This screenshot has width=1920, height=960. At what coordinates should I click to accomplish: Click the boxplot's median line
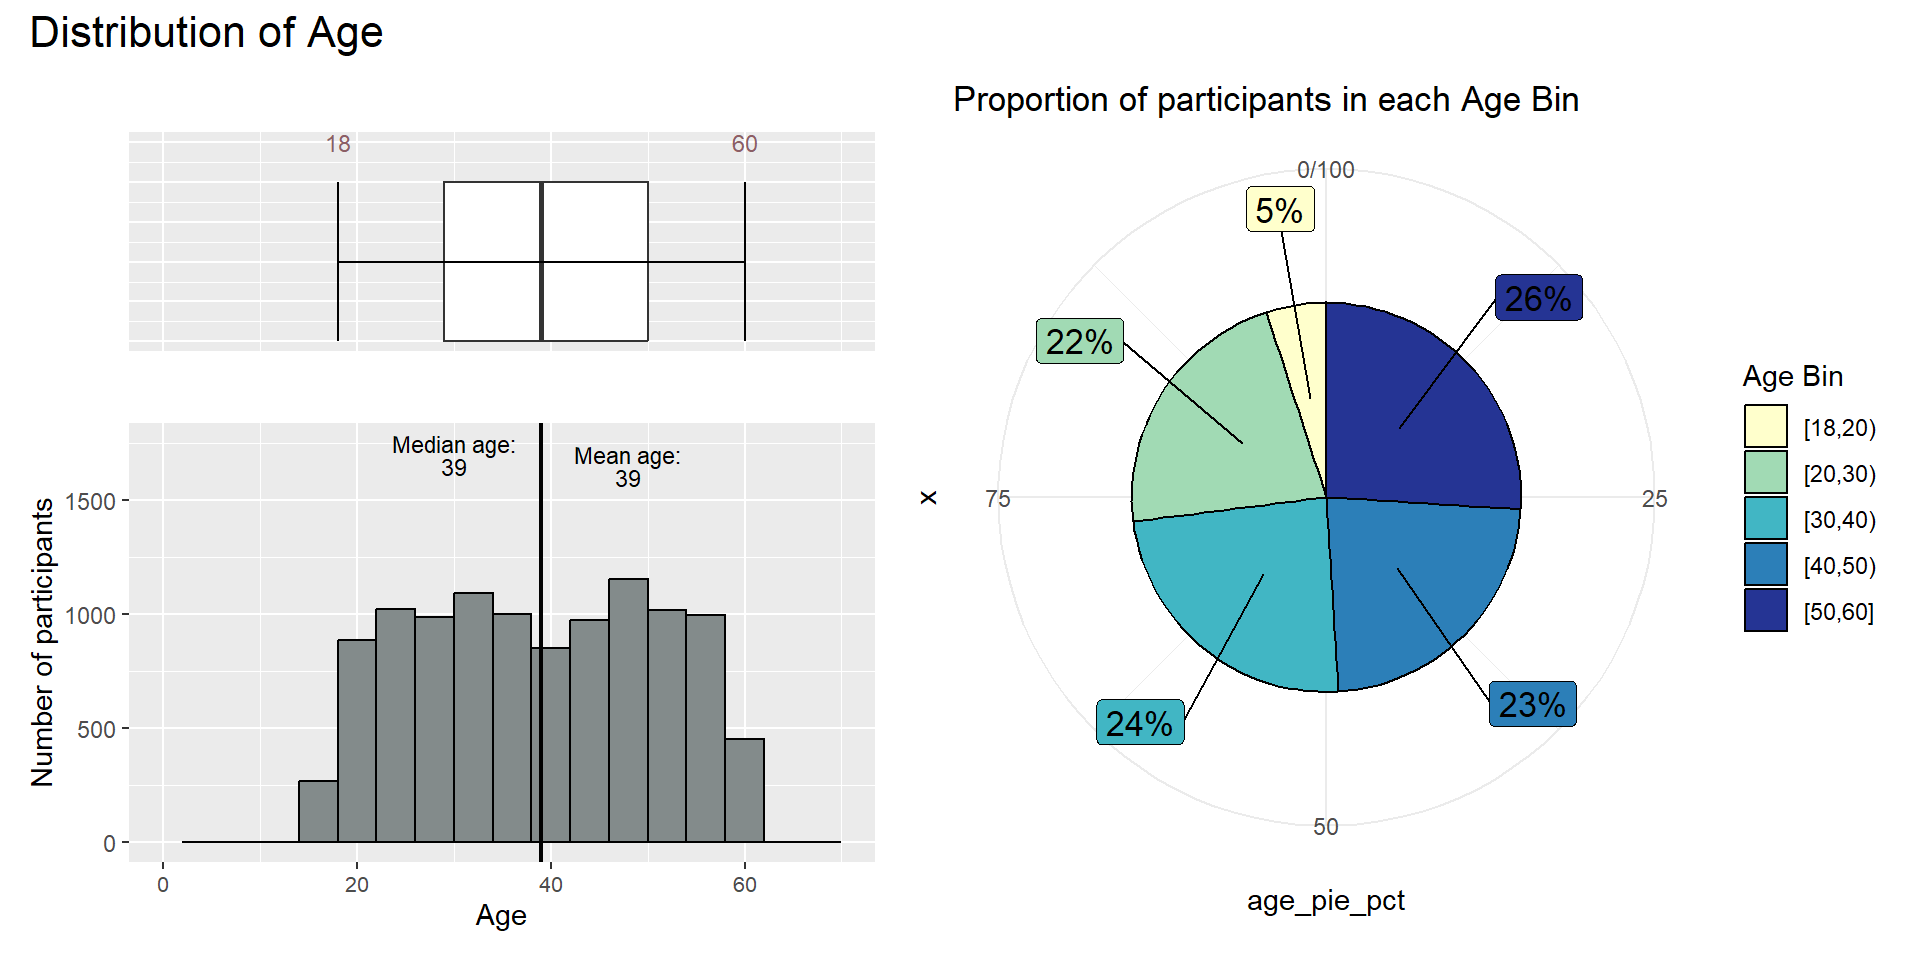[541, 262]
